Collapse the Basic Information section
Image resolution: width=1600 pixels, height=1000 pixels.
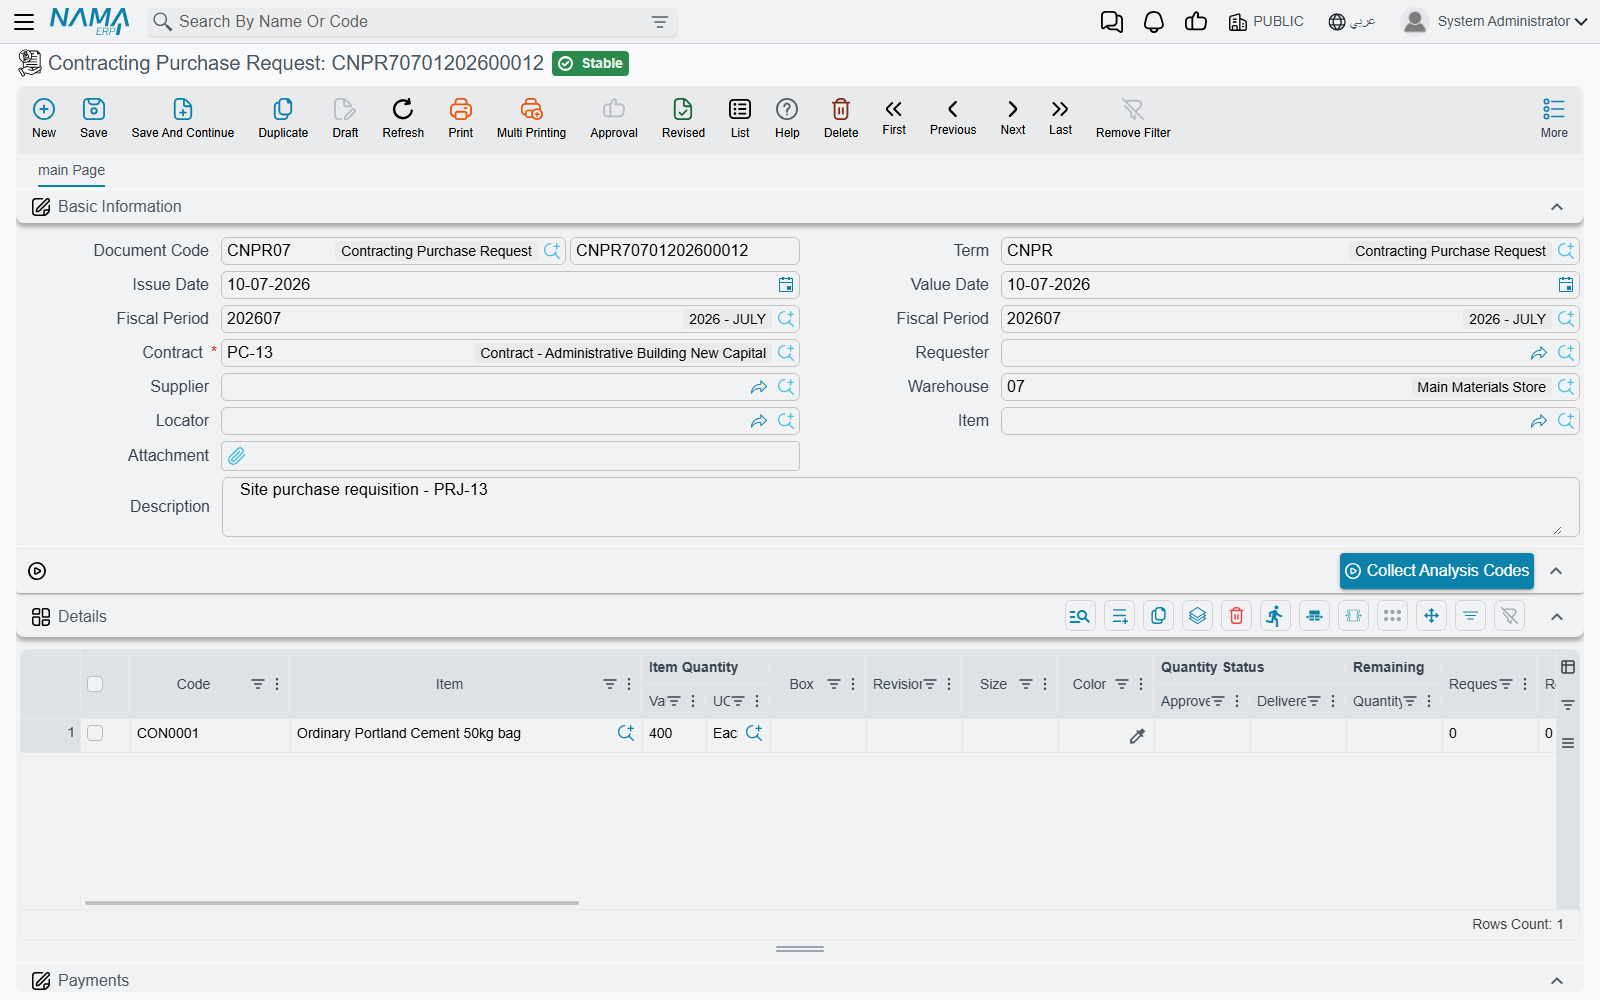(x=1557, y=207)
